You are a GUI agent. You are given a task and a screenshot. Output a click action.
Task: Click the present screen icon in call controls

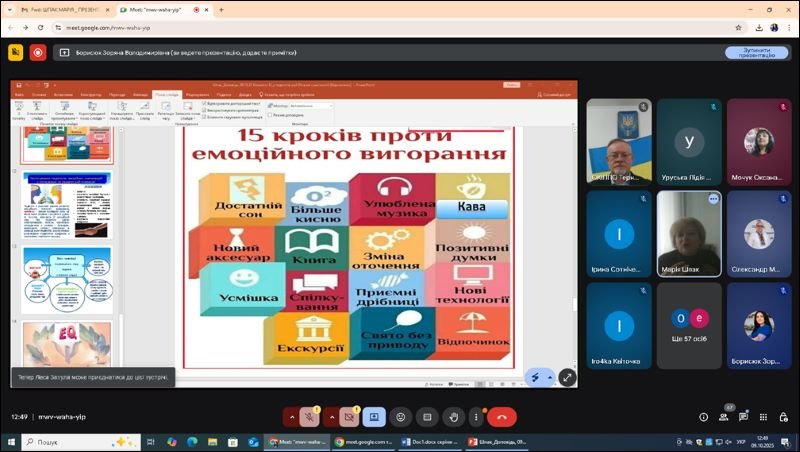click(374, 416)
